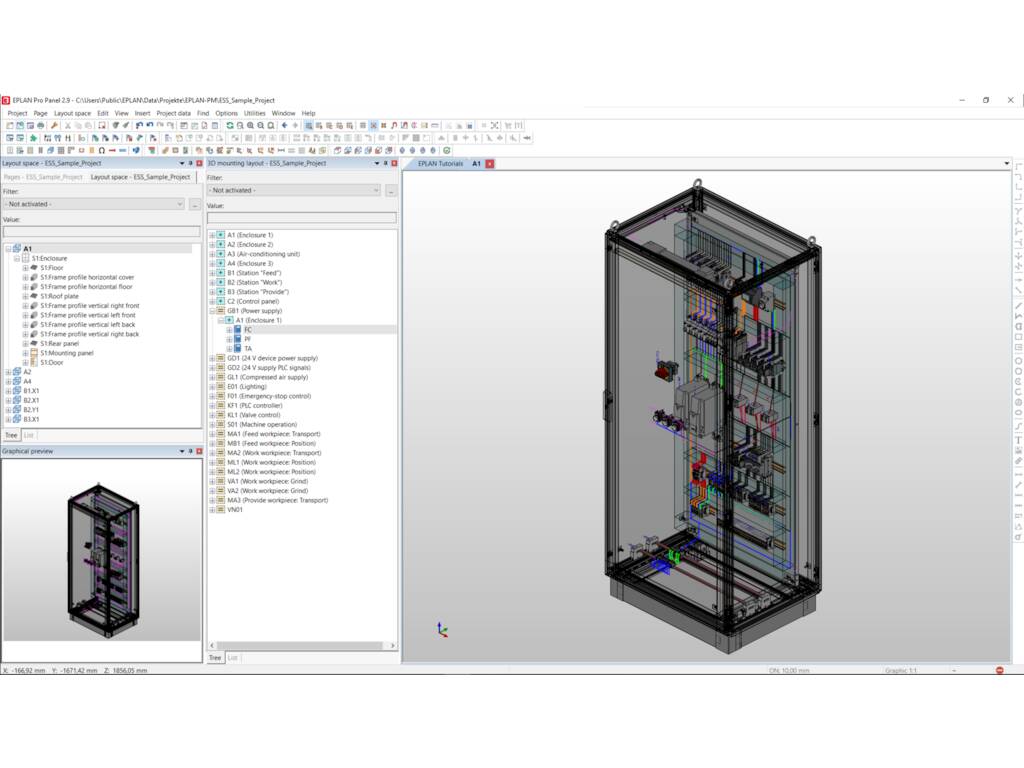Click scroll-right arrow in 3D mounting layout tree
The width and height of the screenshot is (1024, 768).
pos(392,645)
